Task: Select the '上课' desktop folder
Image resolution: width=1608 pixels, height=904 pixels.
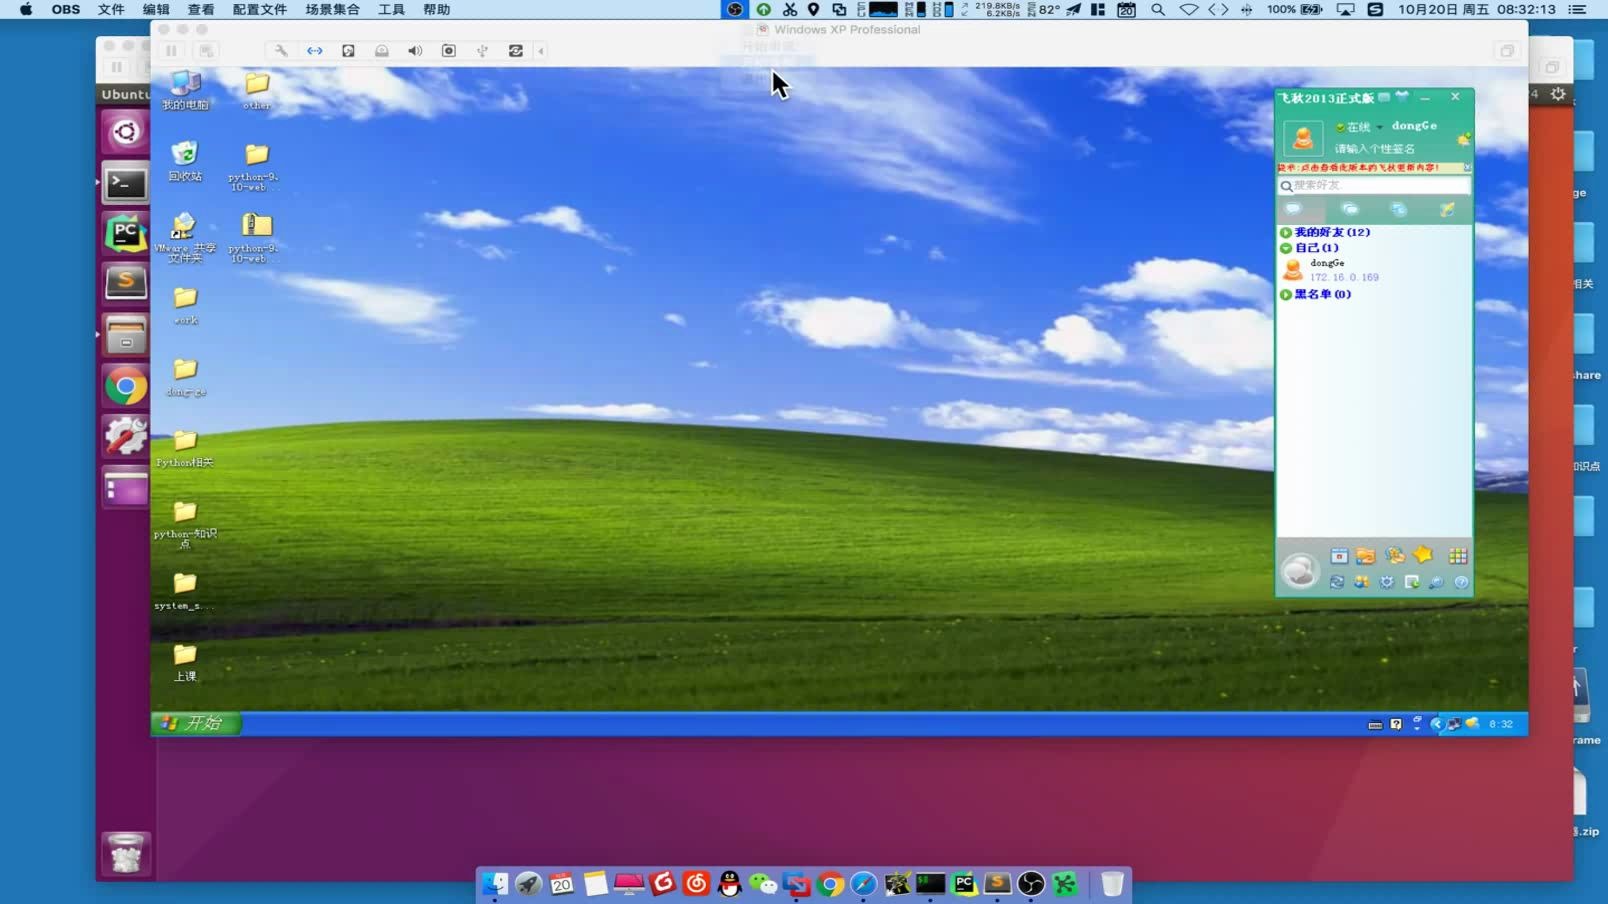Action: [185, 662]
